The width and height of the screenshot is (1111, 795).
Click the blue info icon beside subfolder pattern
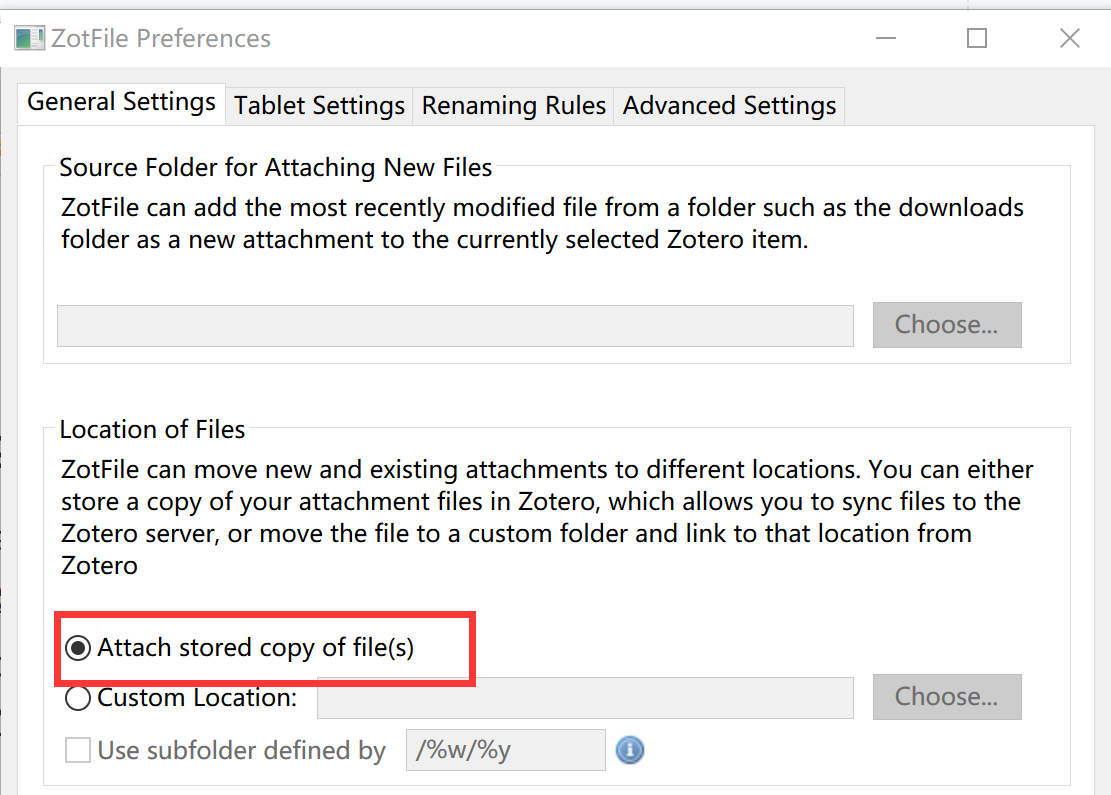[x=629, y=750]
